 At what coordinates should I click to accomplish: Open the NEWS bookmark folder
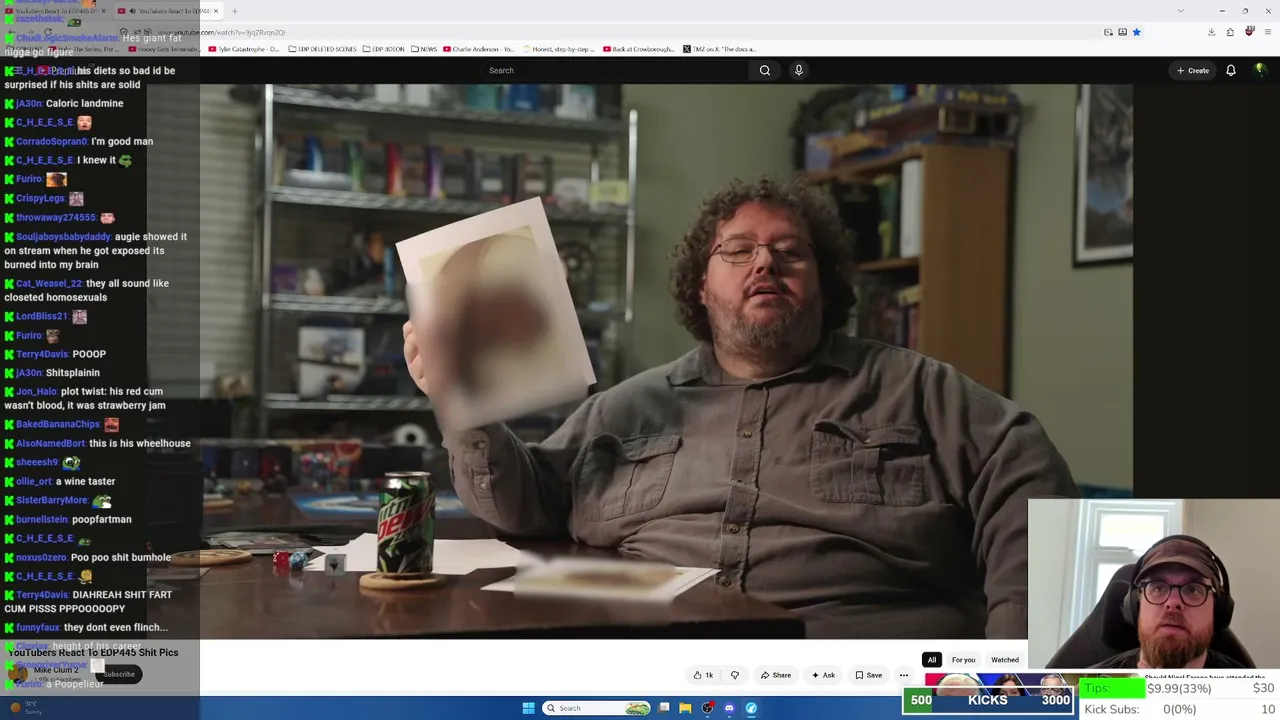click(x=424, y=49)
